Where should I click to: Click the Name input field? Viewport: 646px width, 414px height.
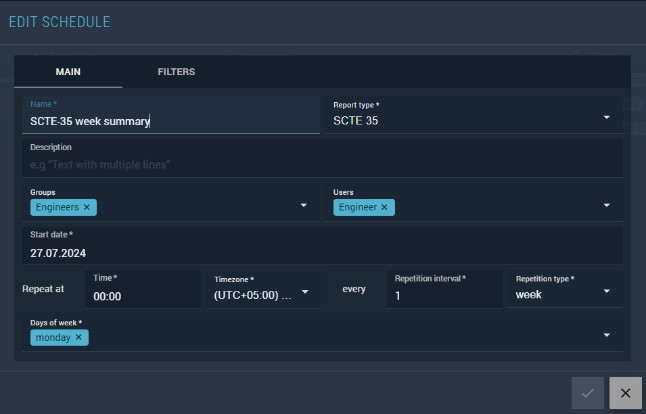pyautogui.click(x=170, y=121)
